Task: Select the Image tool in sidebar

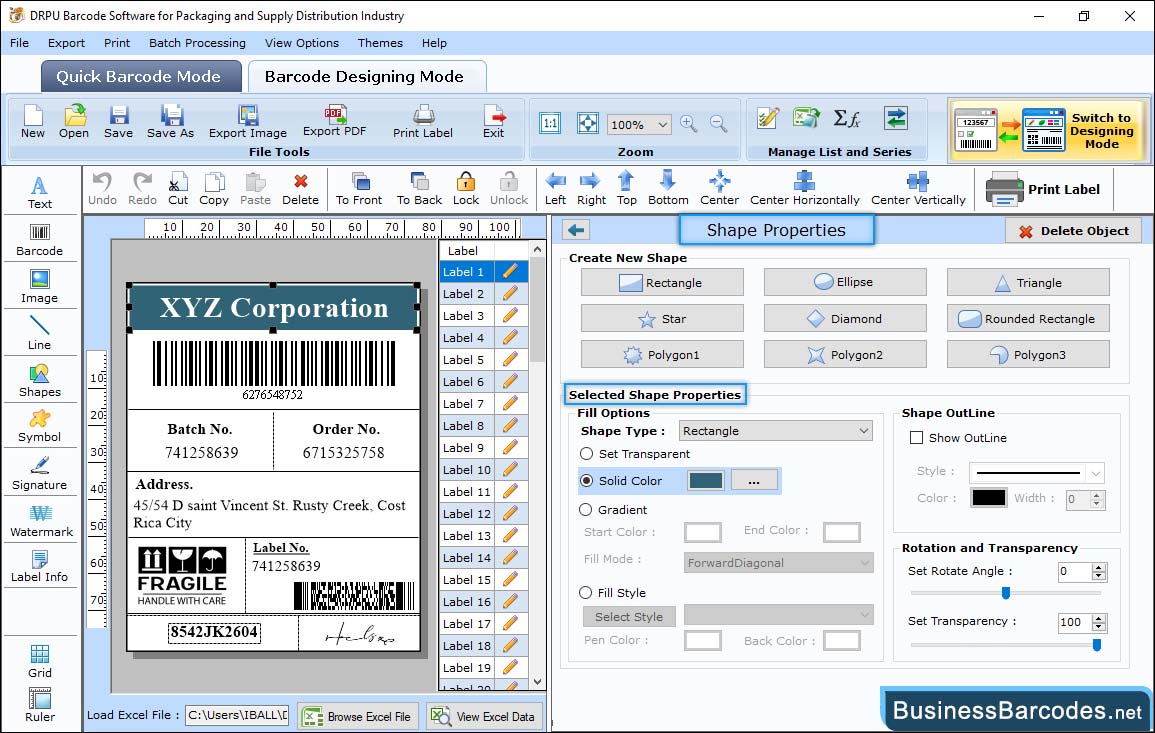Action: [x=40, y=287]
